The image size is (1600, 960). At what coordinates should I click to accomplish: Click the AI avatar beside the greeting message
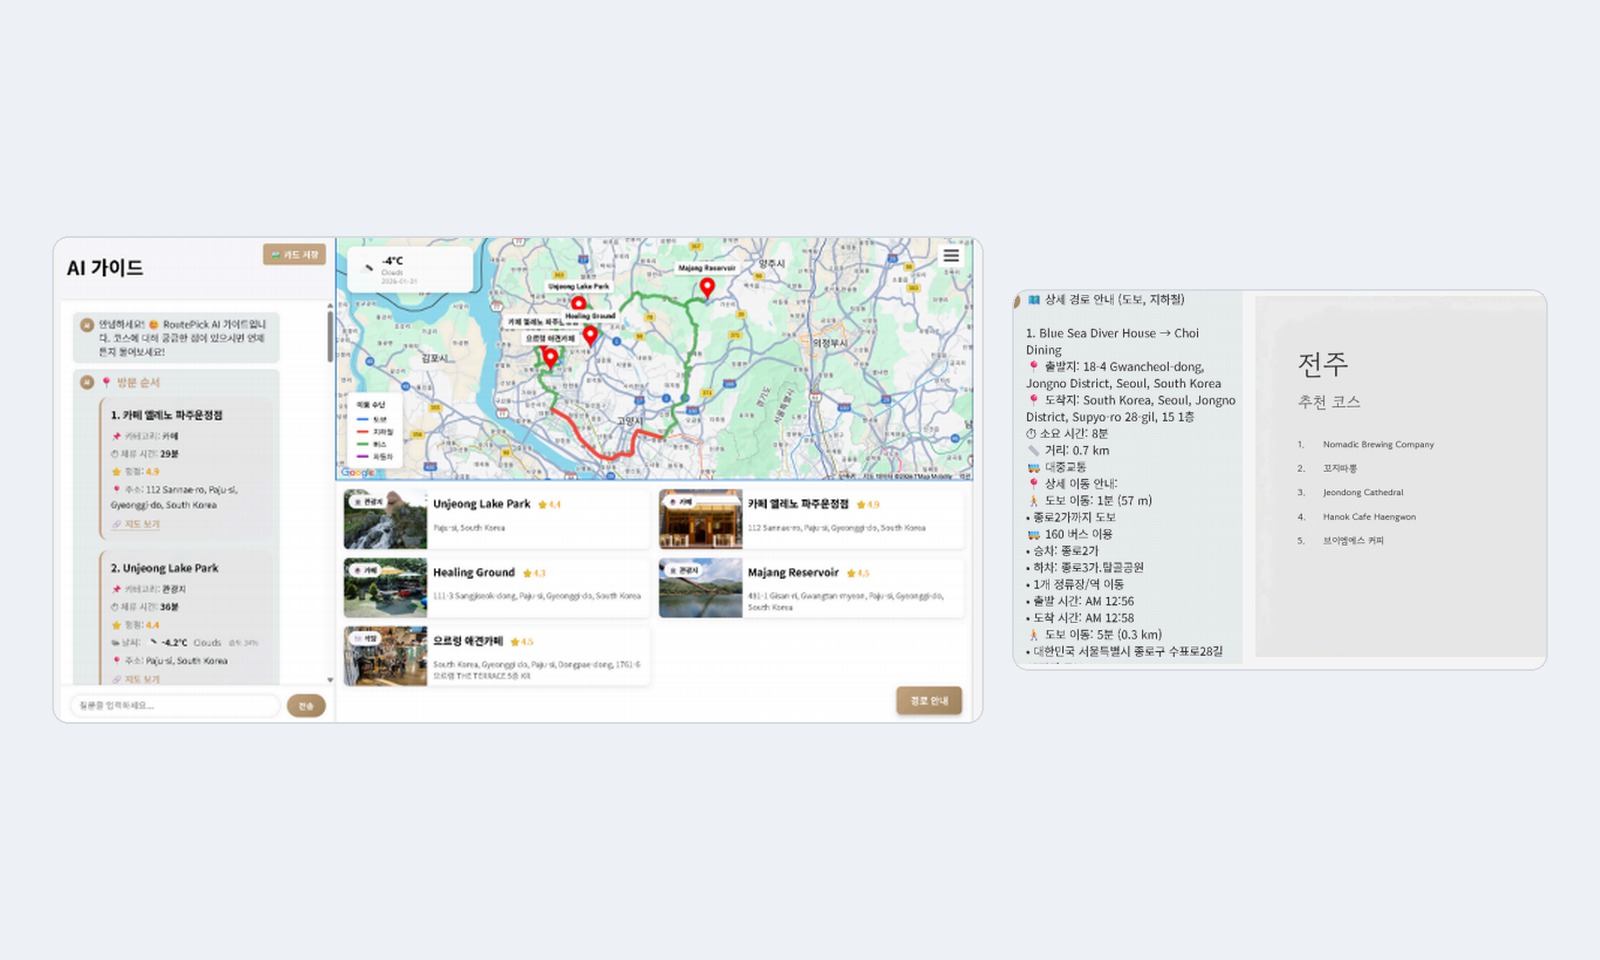point(87,325)
